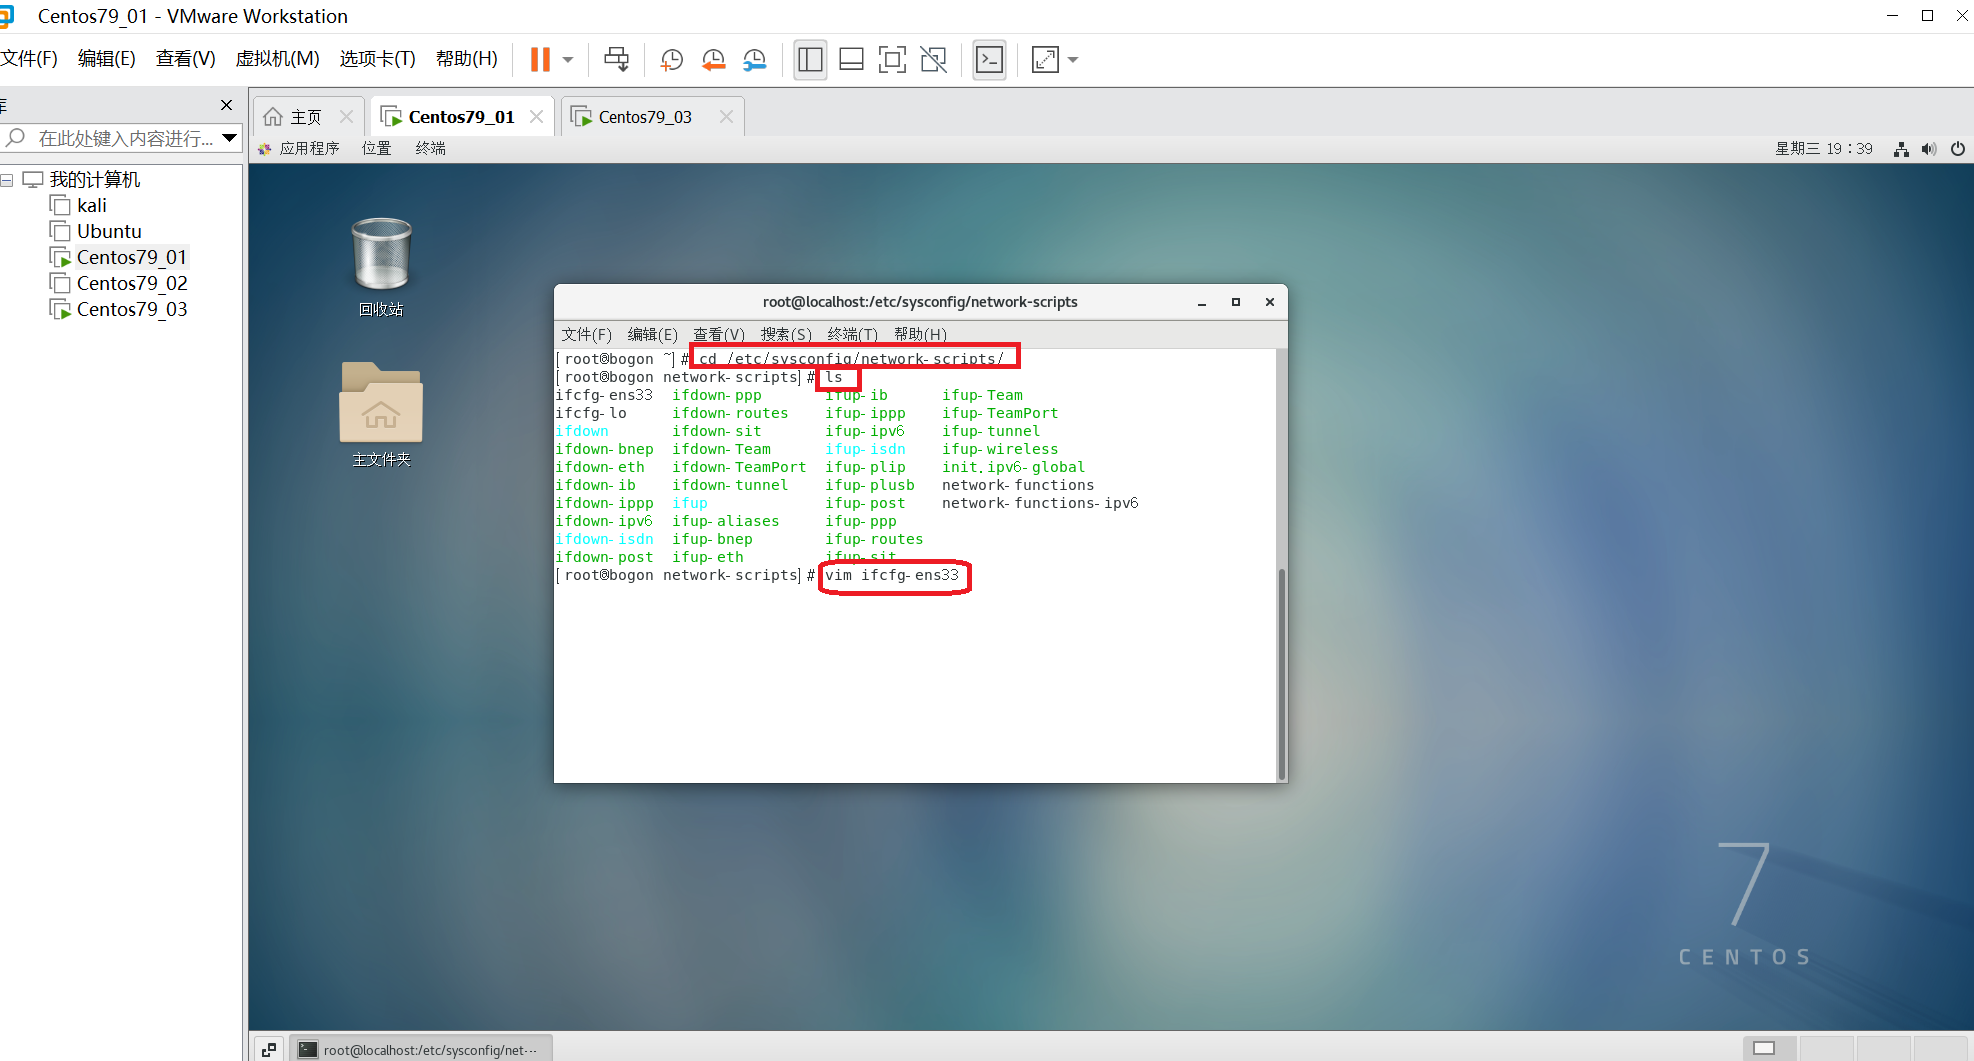Open the 终端 app menu in top bar

pyautogui.click(x=430, y=148)
